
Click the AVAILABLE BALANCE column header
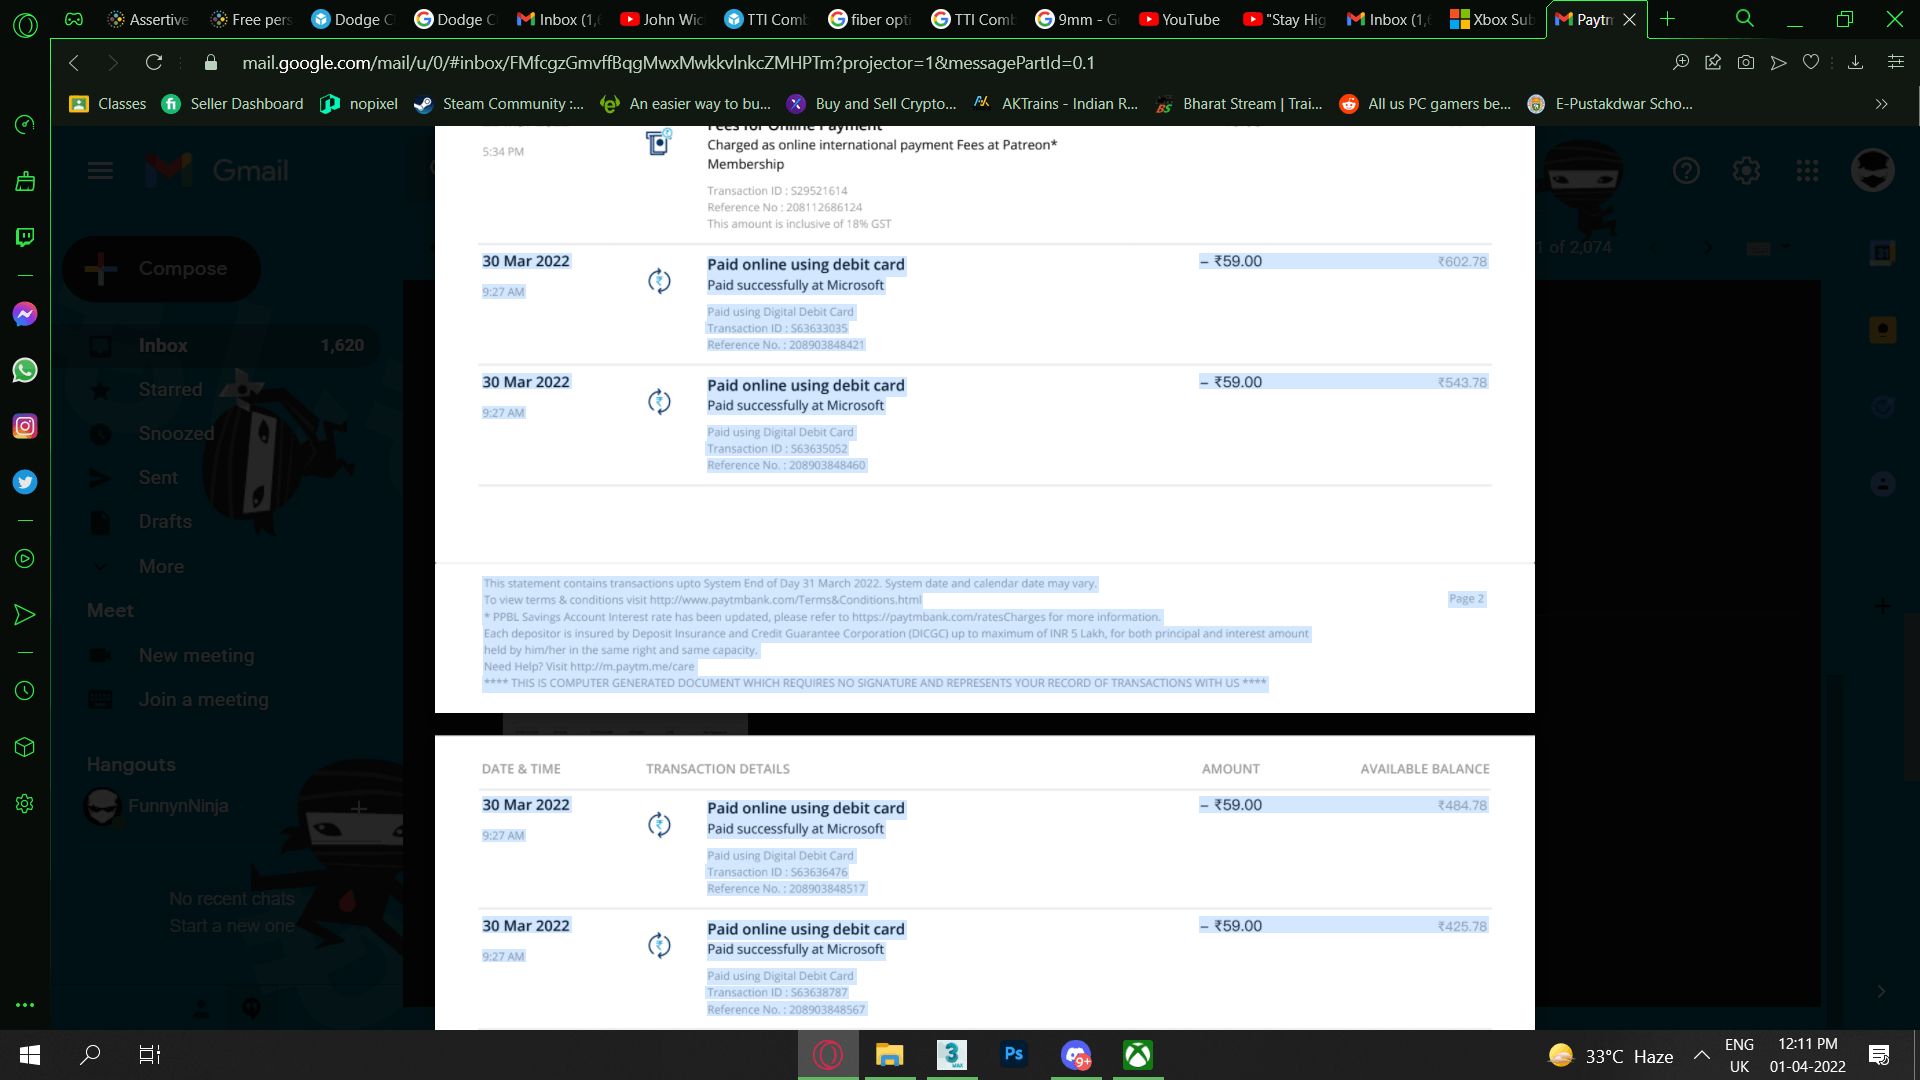coord(1424,769)
